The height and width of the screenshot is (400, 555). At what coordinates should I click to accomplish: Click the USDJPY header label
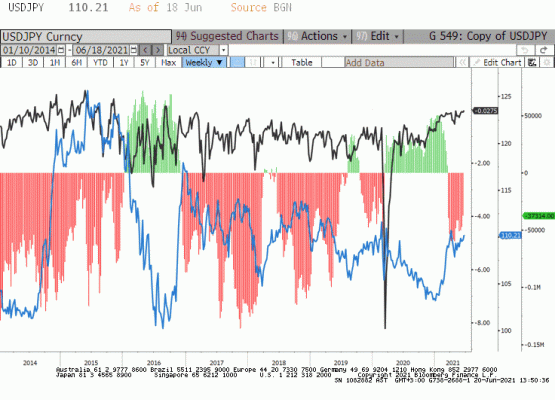[x=26, y=7]
